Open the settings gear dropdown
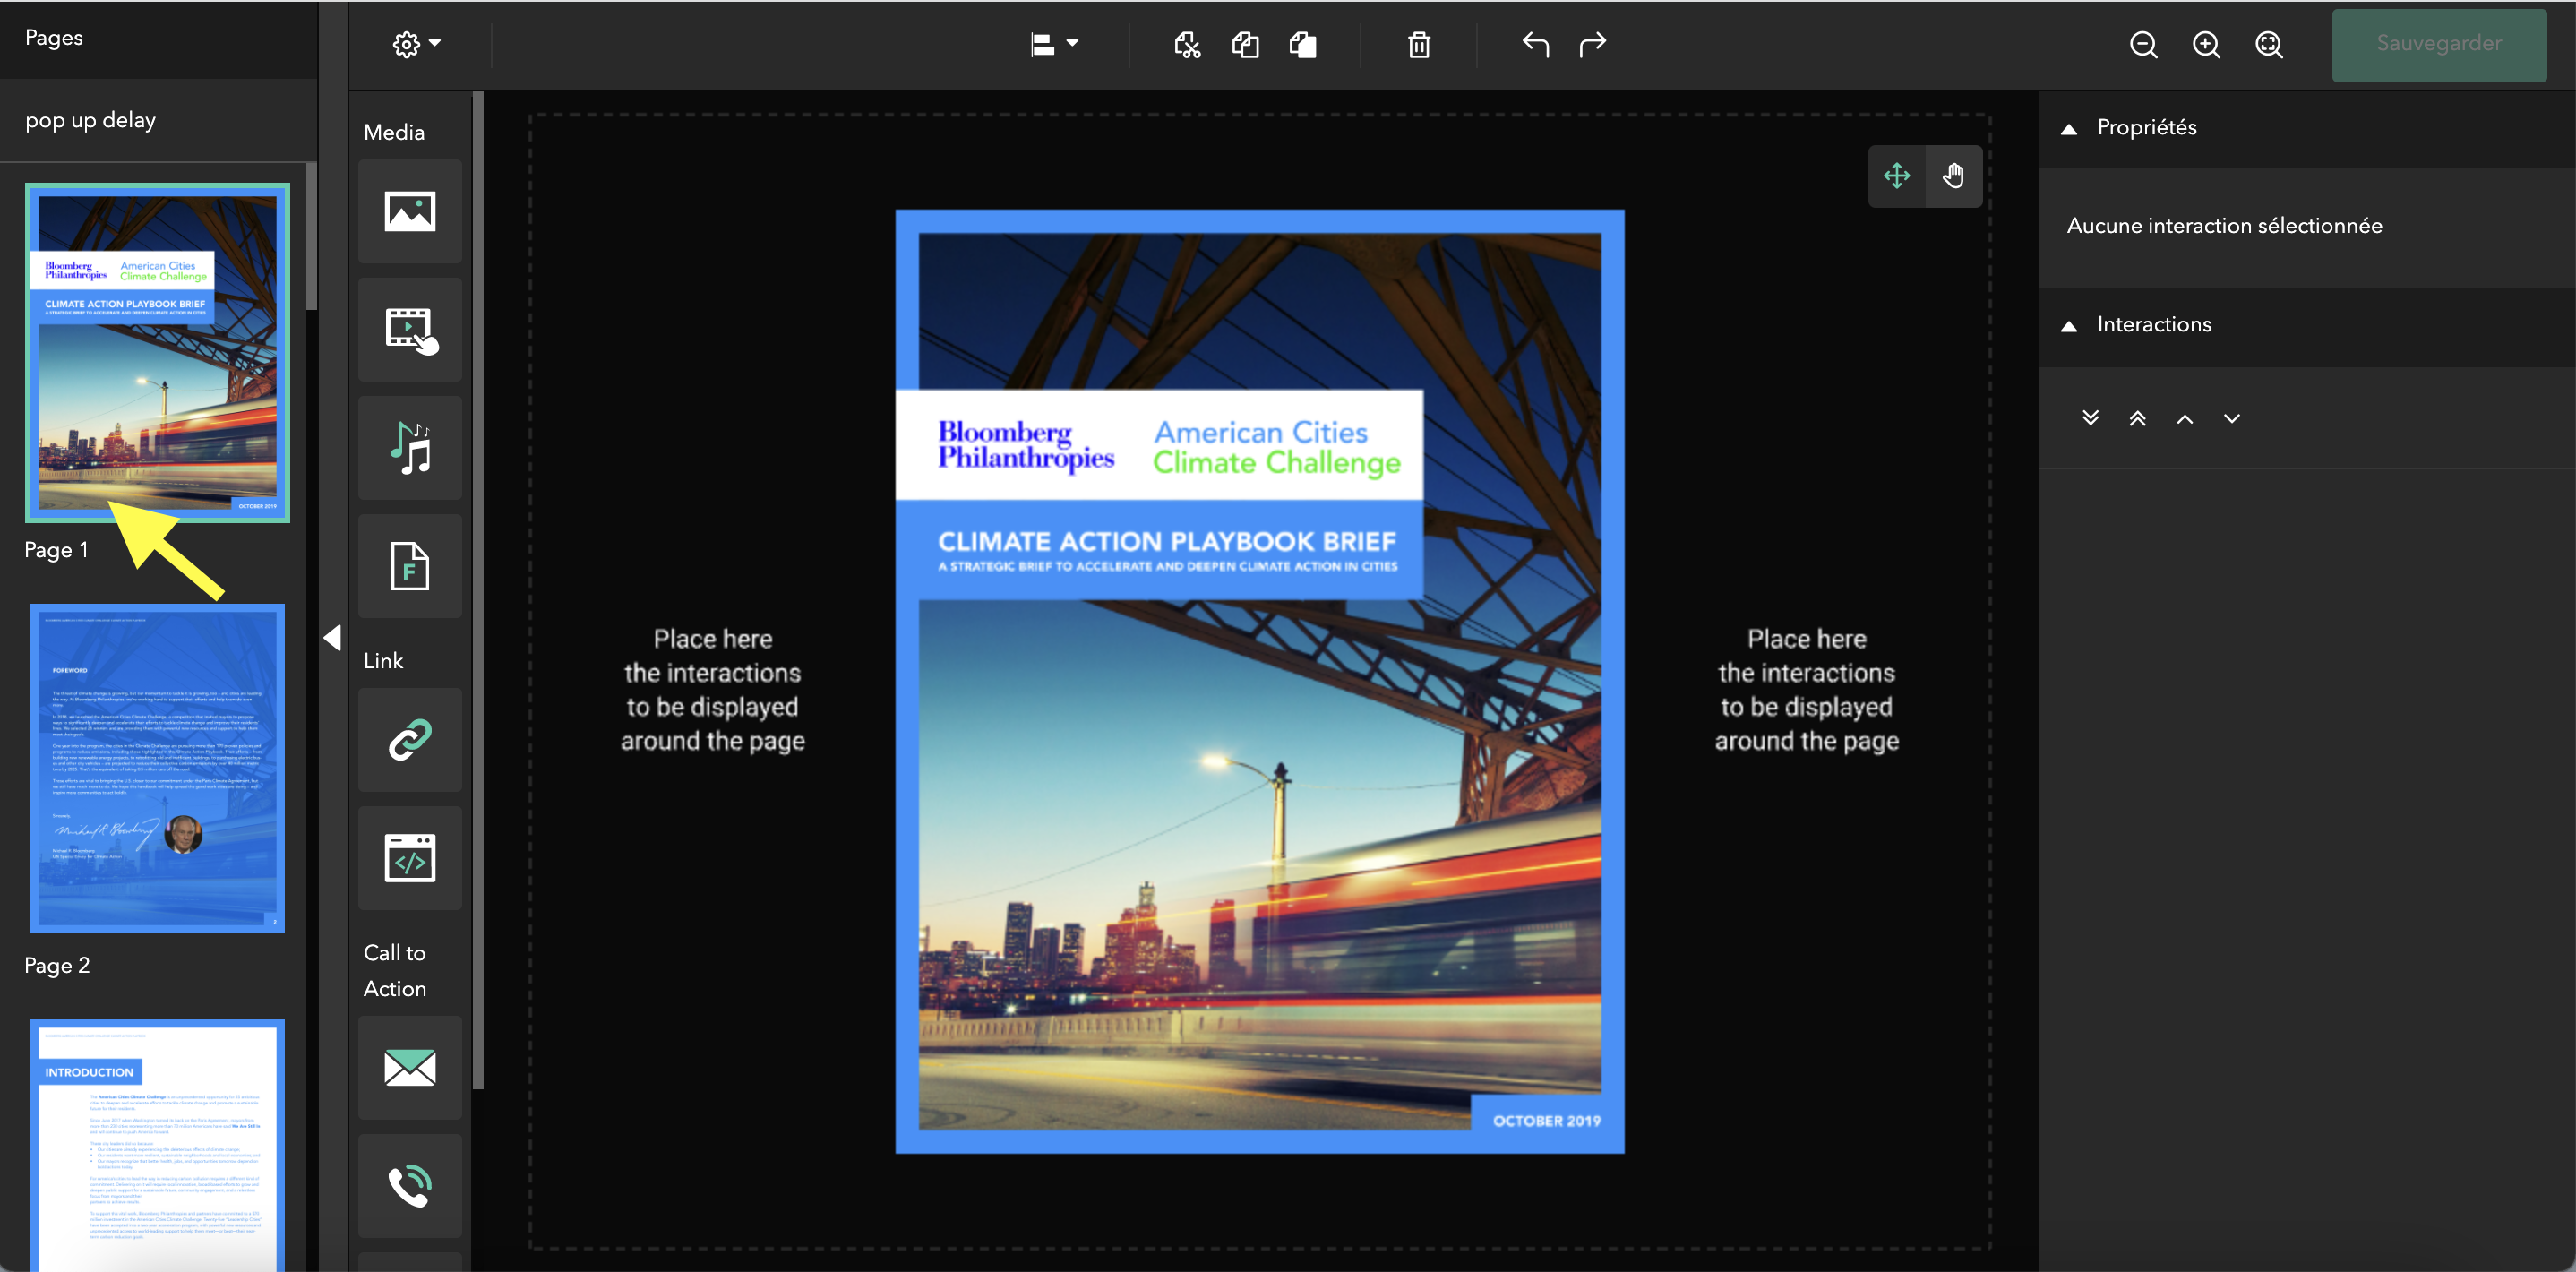 click(x=416, y=44)
